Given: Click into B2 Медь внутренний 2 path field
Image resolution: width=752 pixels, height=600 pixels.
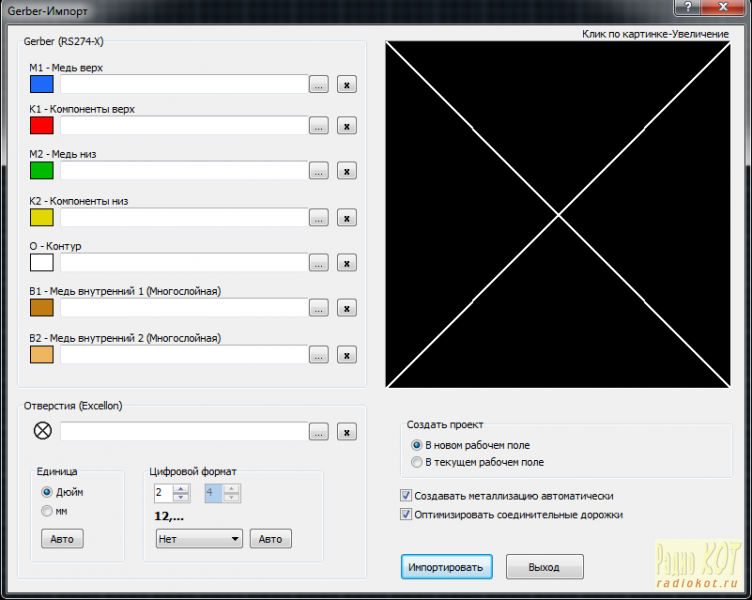Looking at the screenshot, I should click(184, 354).
